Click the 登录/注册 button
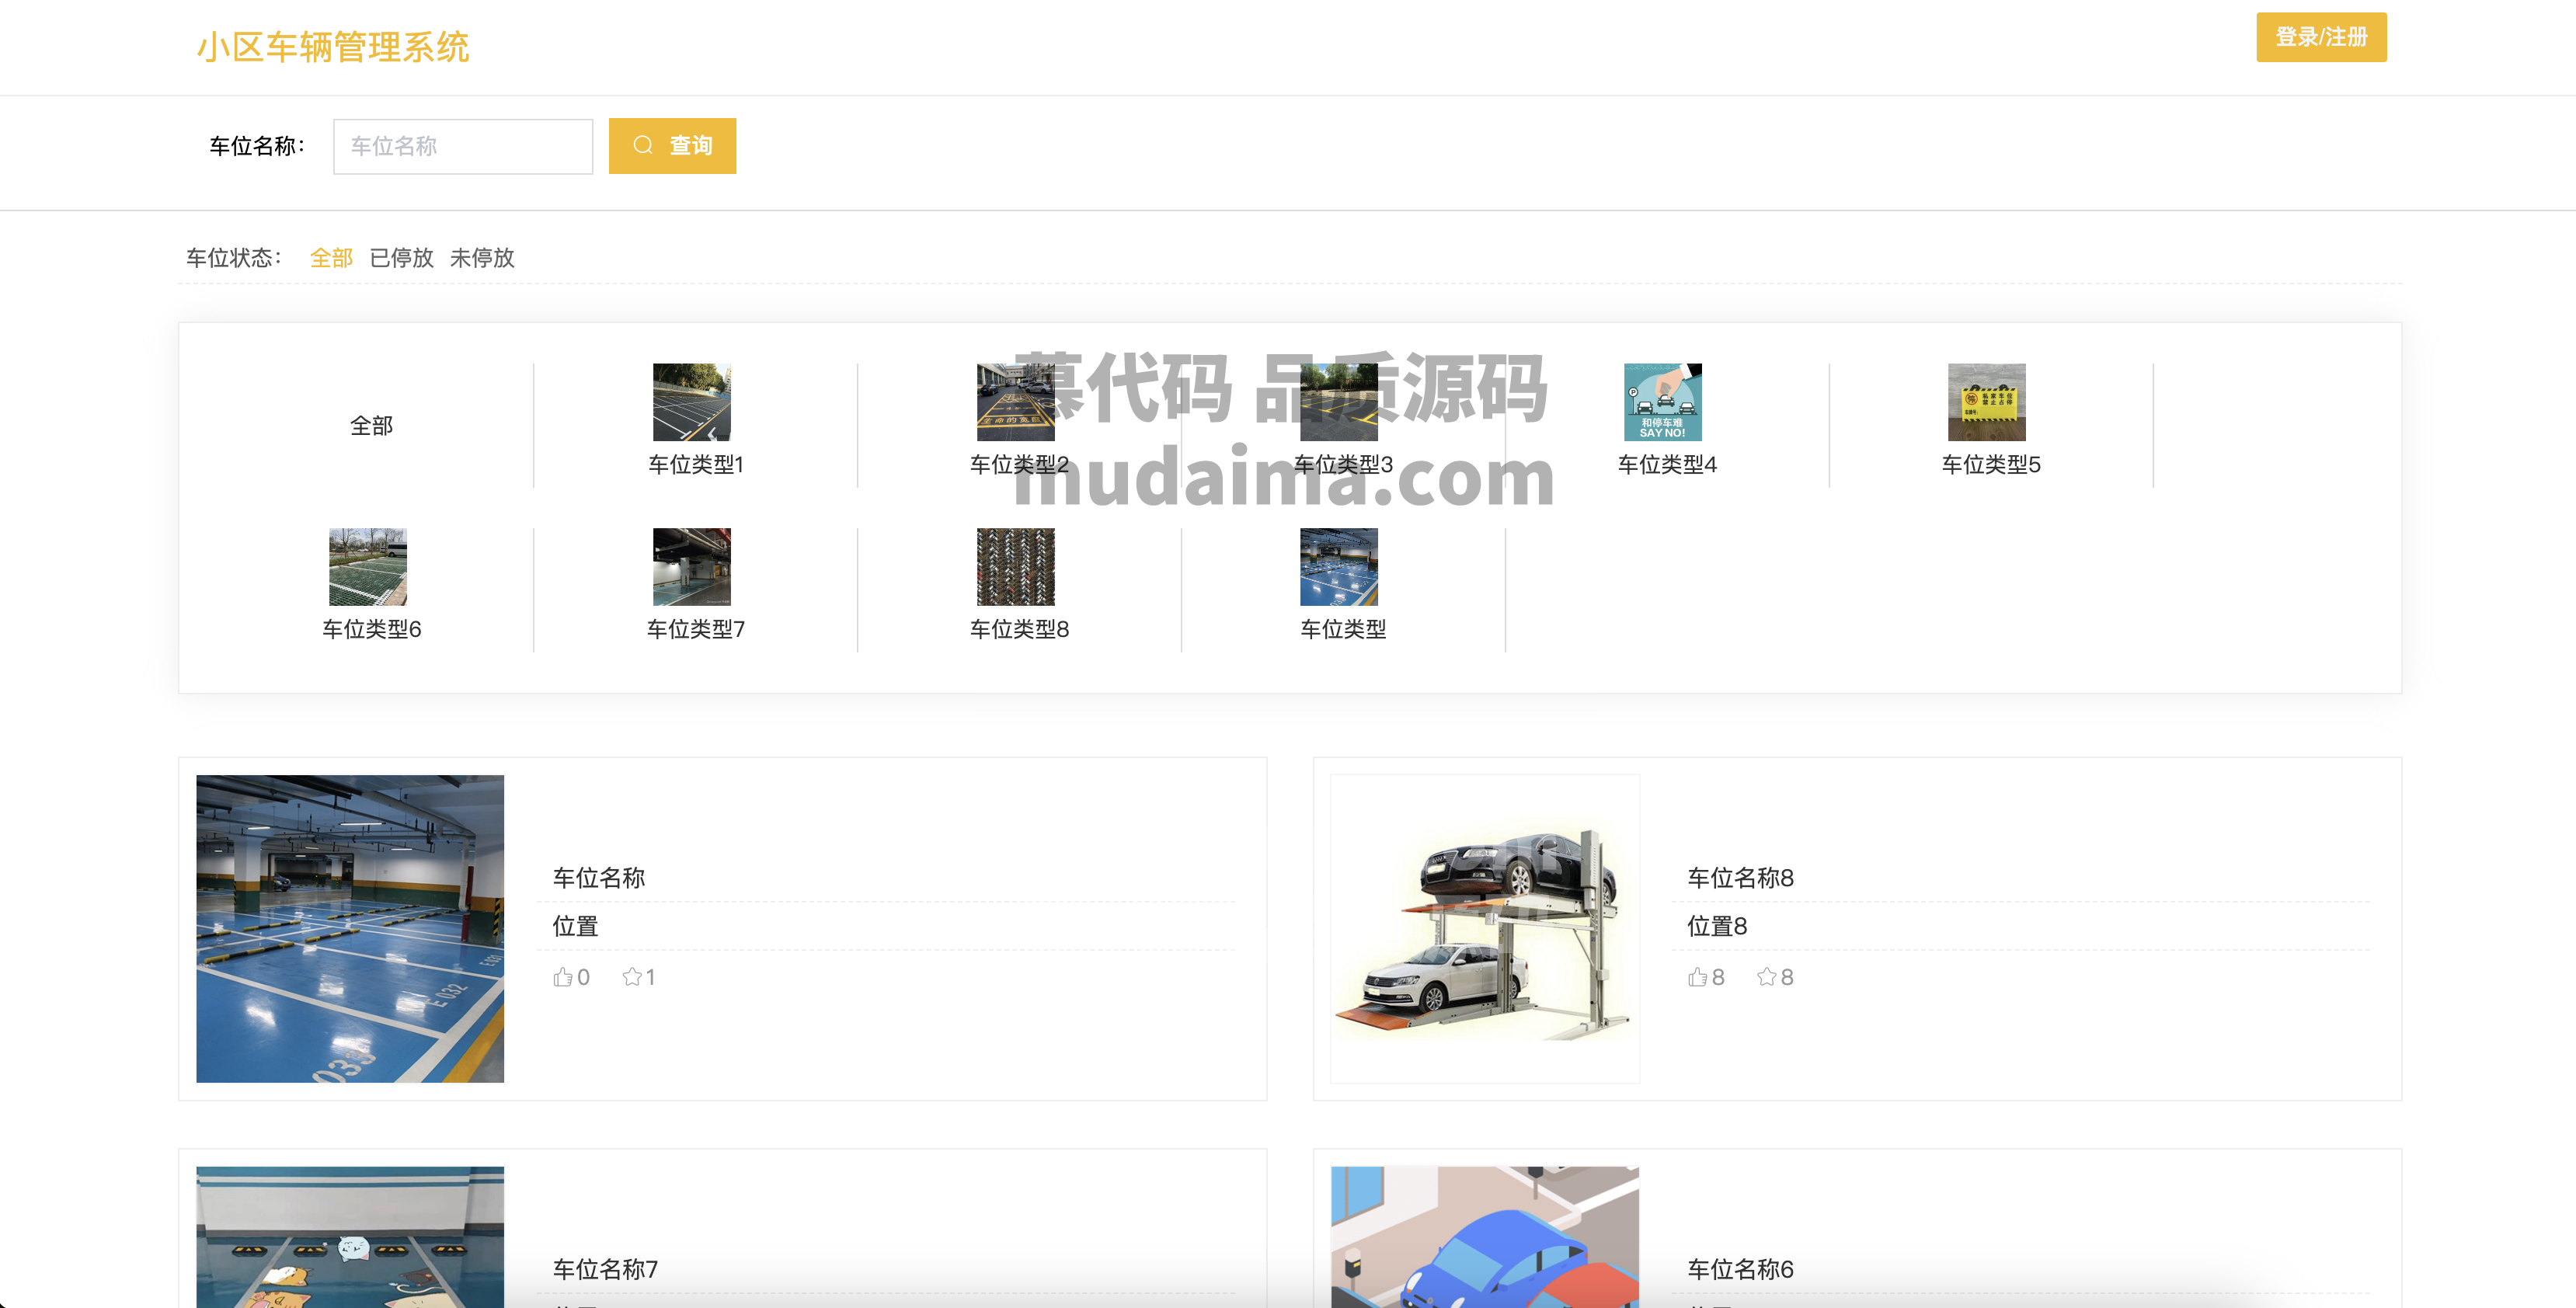Viewport: 2576px width, 1308px height. tap(2320, 37)
